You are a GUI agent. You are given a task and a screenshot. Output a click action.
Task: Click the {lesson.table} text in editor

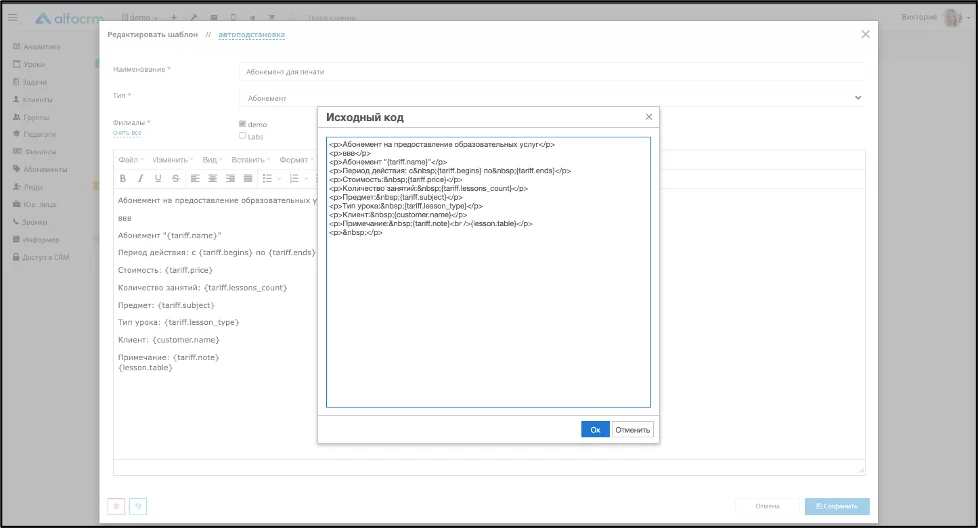(145, 368)
